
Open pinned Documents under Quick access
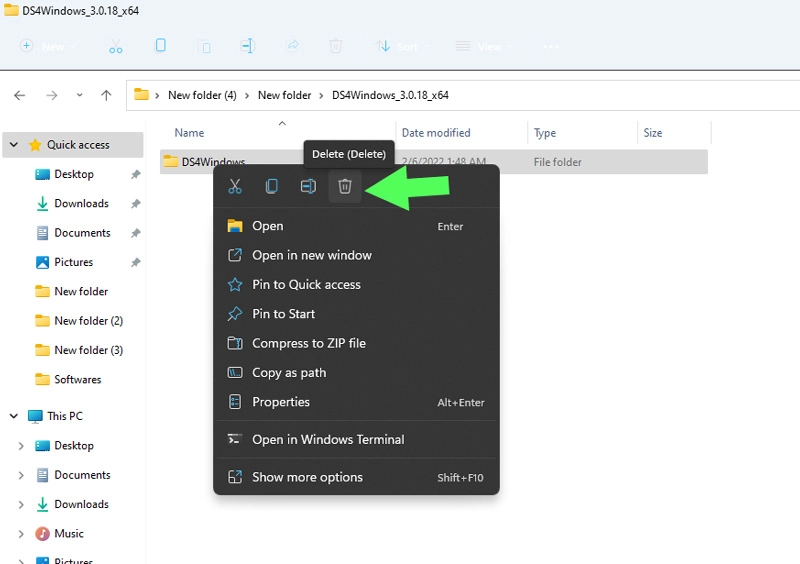[x=82, y=233]
